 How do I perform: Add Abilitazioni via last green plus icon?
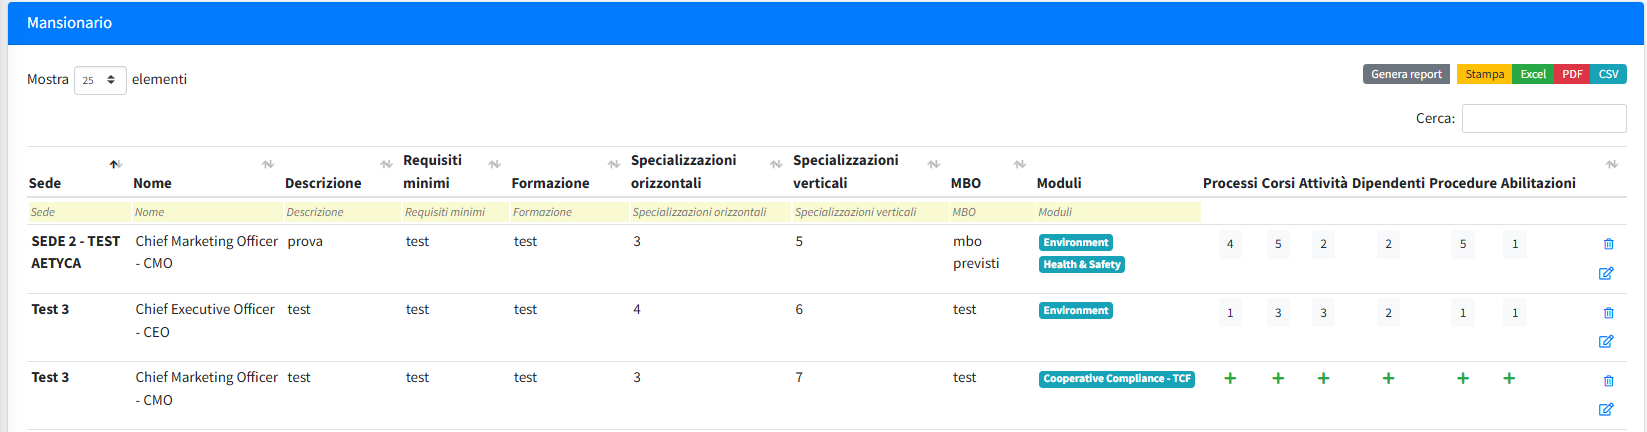(1509, 378)
